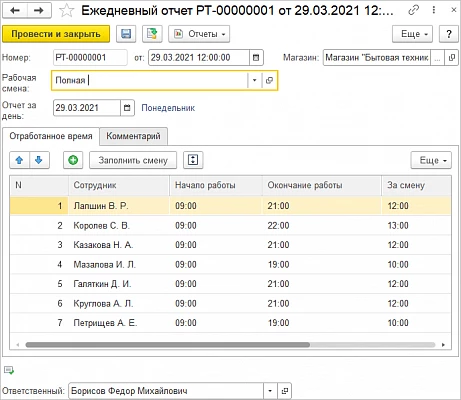Screen dimensions: 461x400
Task: Click the messages icon at bottom left
Action: [x=9, y=370]
